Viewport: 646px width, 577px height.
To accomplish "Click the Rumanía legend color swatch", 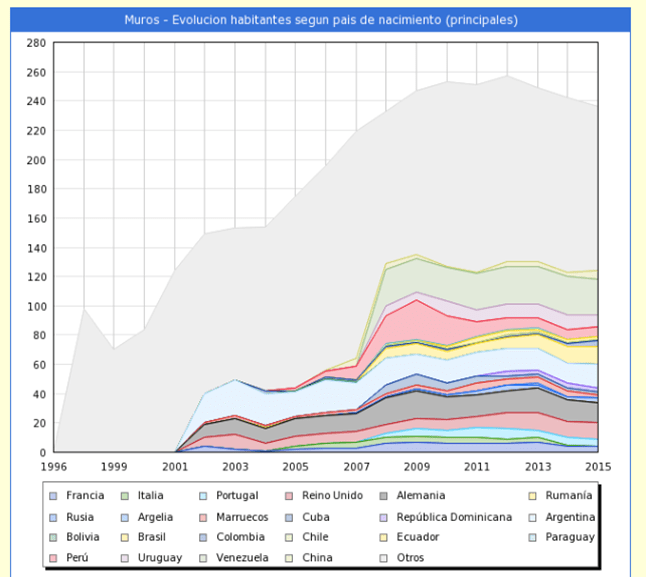I will tap(536, 496).
